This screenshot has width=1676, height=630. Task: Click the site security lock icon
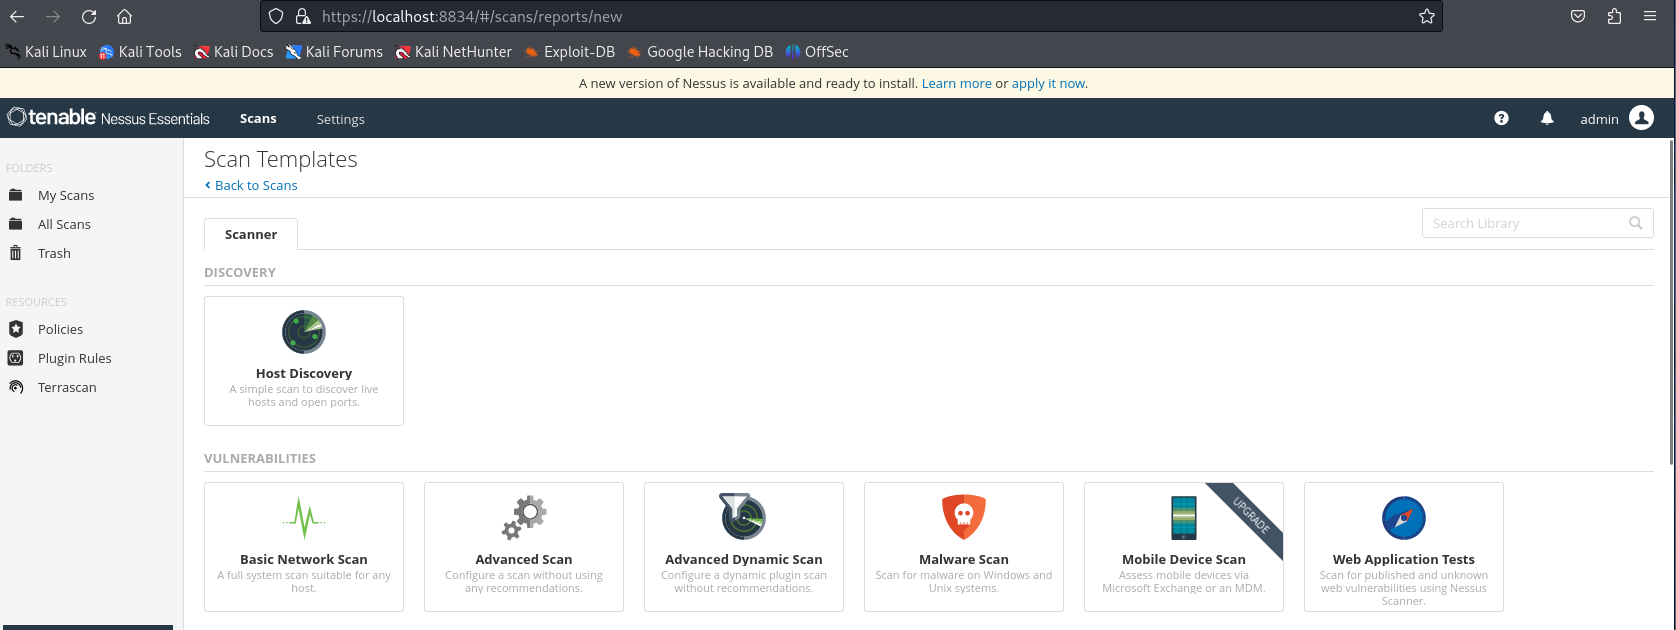pos(303,16)
